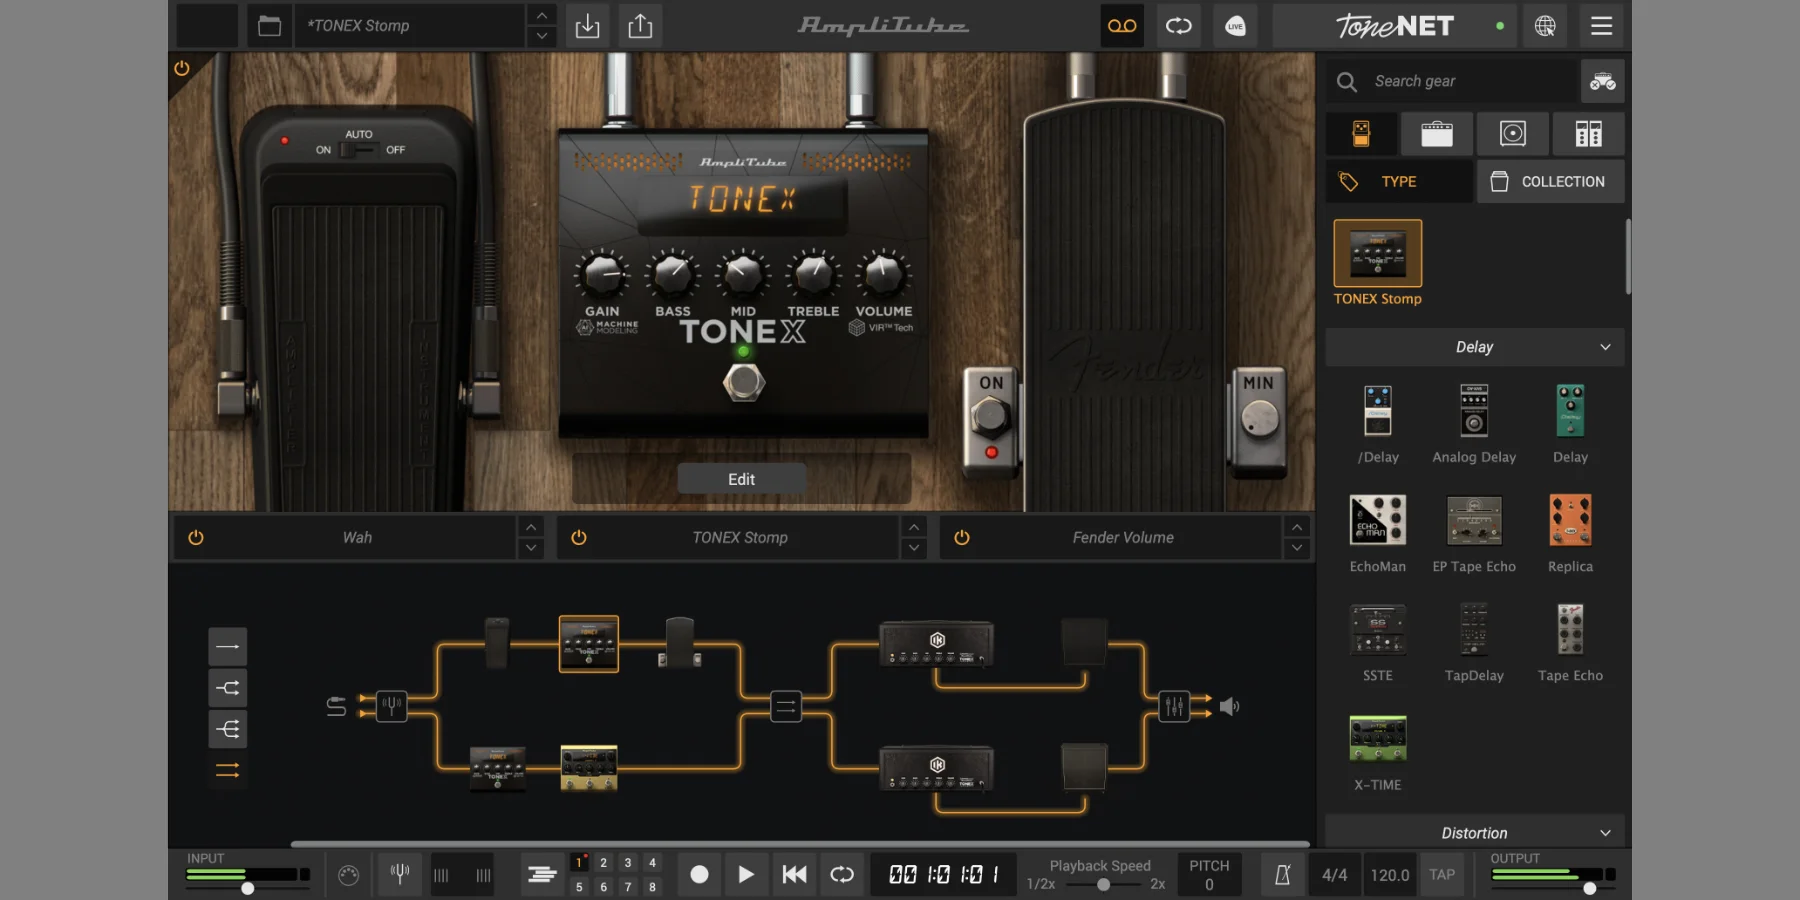Select the Amplifier gear category icon
The height and width of the screenshot is (900, 1800).
(1437, 133)
